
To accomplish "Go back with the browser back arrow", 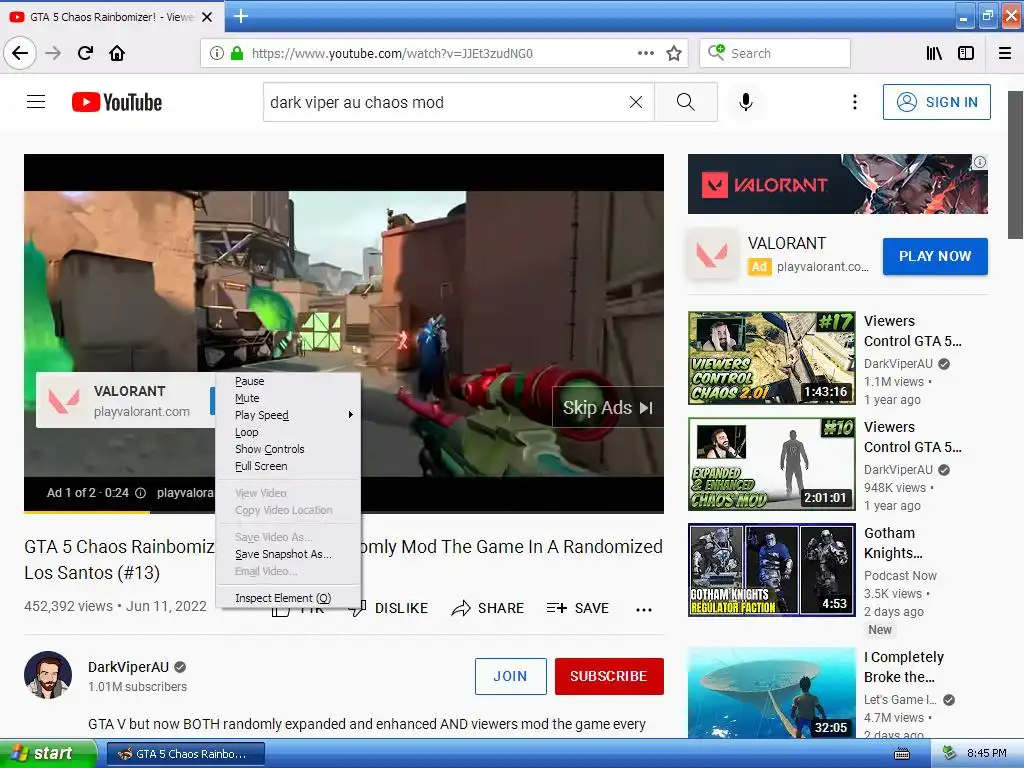I will tap(20, 53).
